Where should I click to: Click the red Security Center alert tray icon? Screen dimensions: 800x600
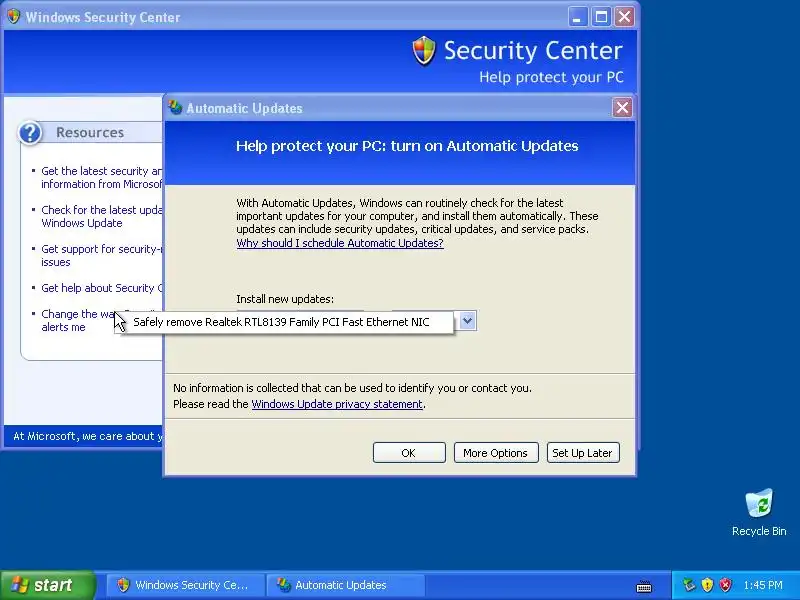[x=725, y=585]
